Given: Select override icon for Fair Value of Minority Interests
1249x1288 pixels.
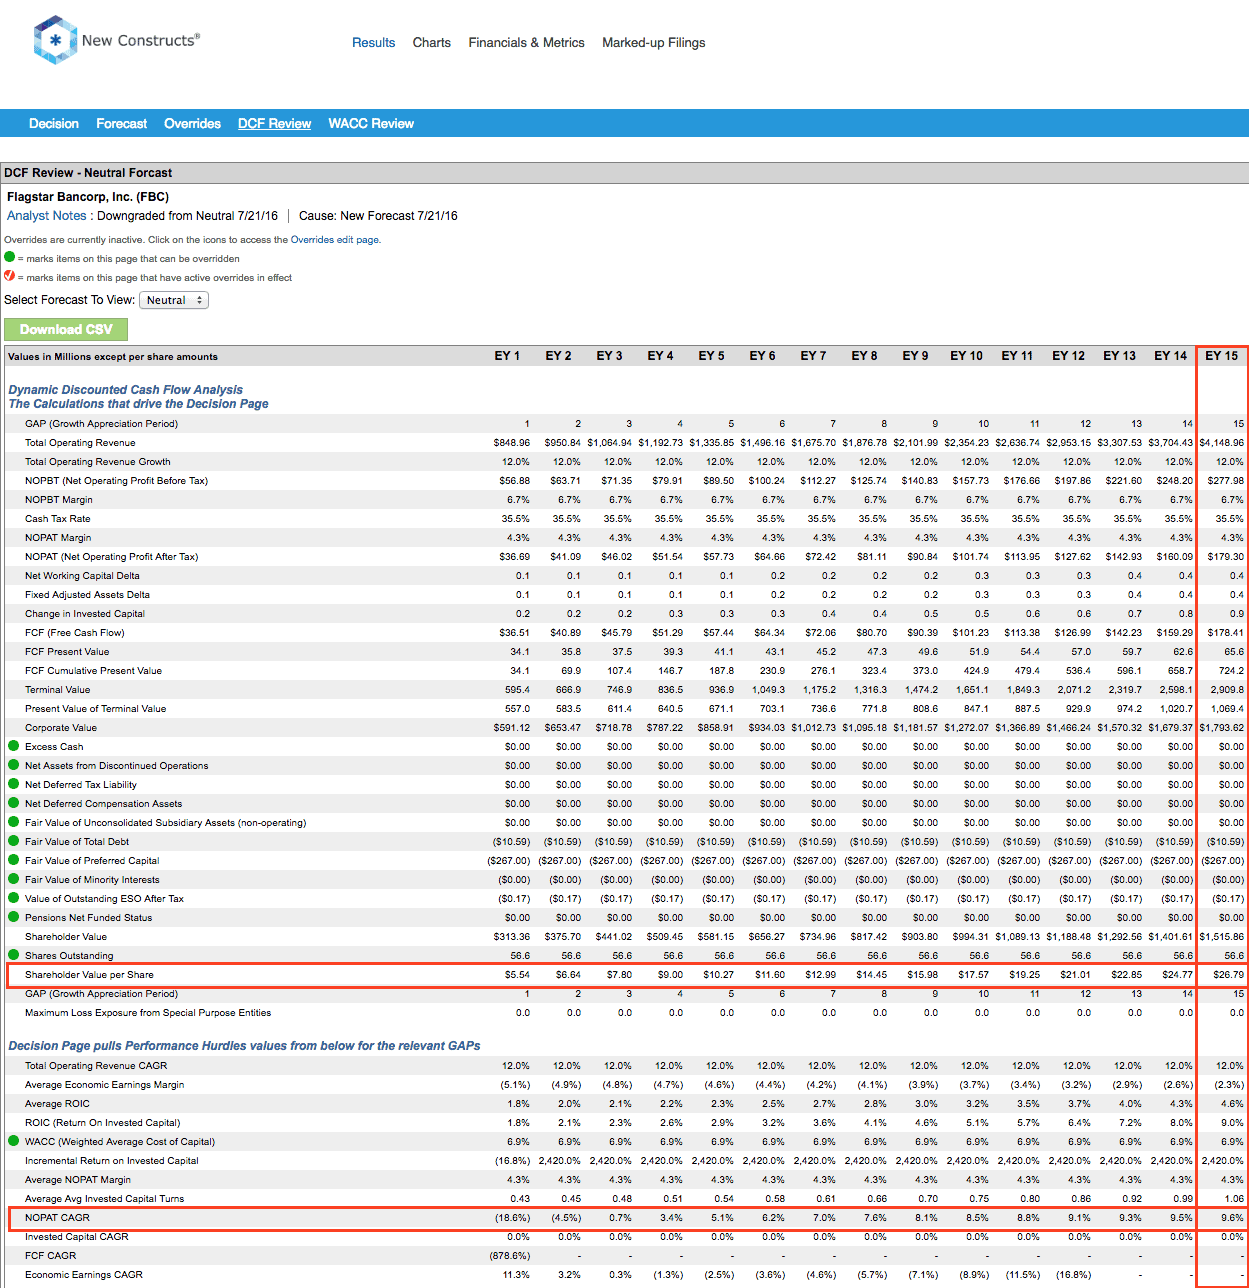Looking at the screenshot, I should 14,879.
